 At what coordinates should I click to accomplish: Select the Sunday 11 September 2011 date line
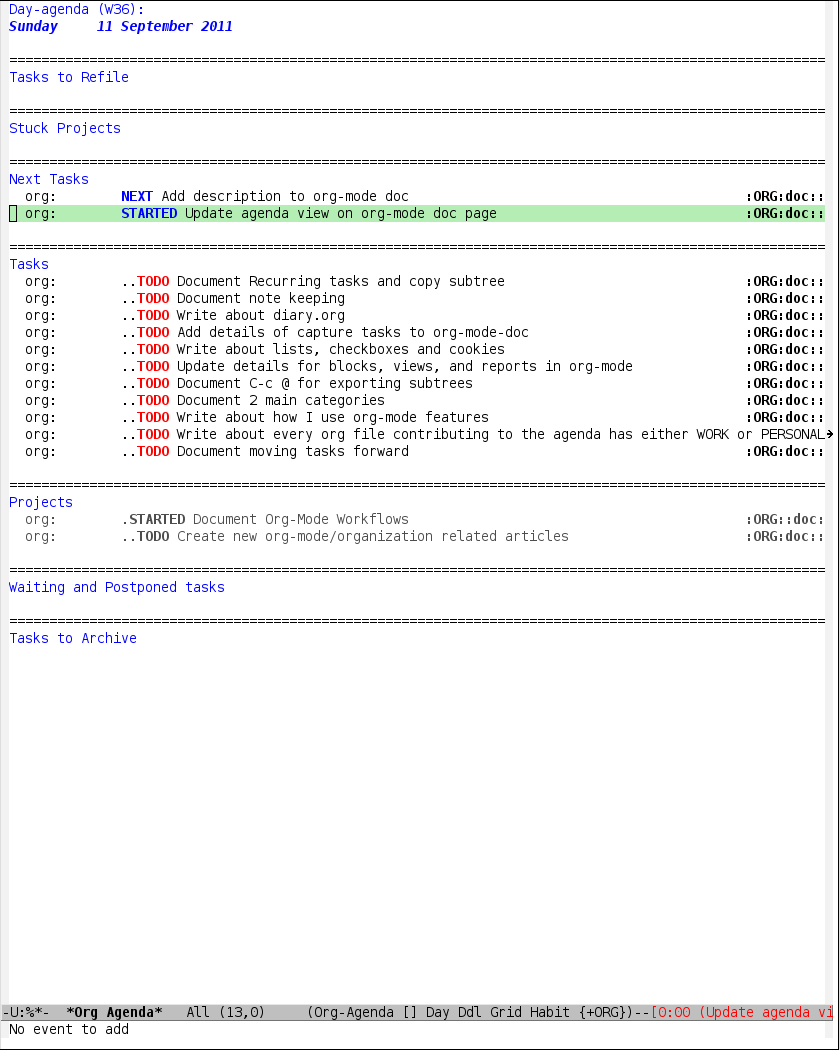(120, 27)
